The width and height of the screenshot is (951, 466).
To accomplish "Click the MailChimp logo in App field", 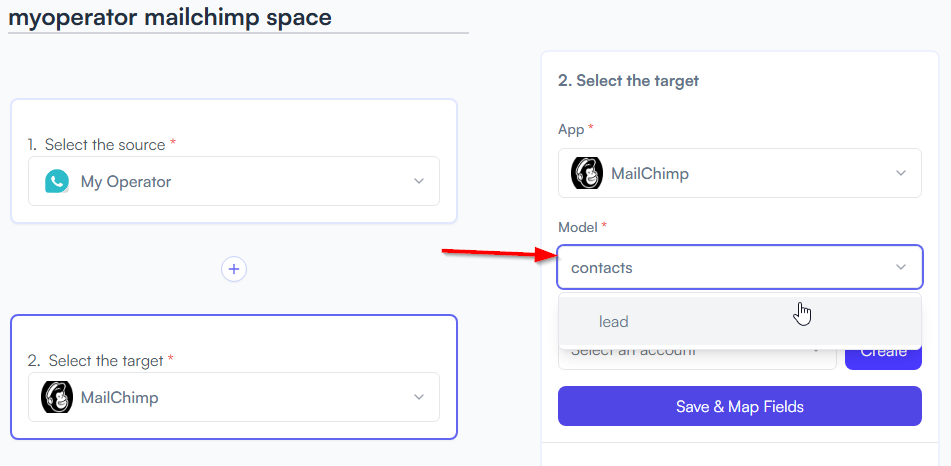I will coord(587,173).
